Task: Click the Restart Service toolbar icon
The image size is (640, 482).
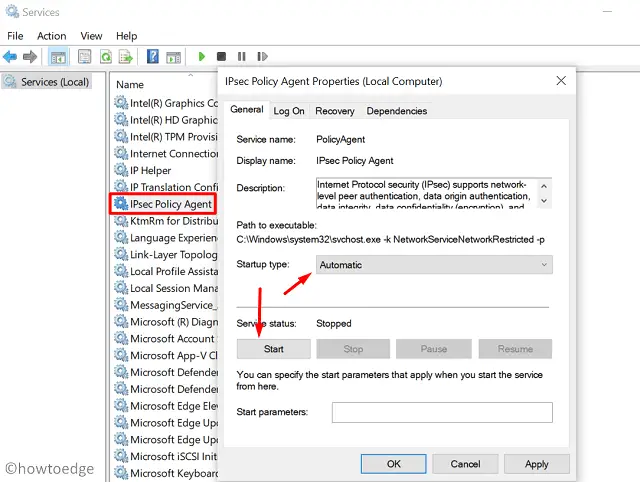Action: pos(262,56)
